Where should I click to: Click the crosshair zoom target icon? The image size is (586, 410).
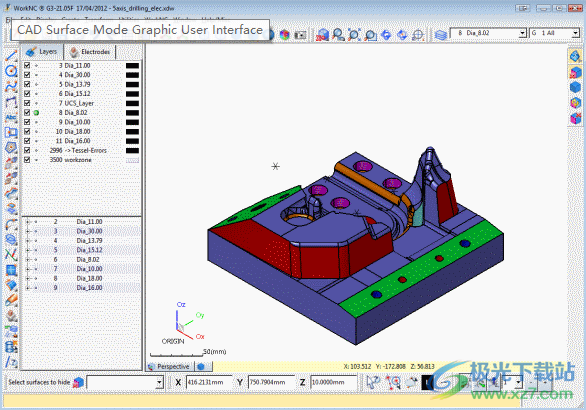point(418,35)
